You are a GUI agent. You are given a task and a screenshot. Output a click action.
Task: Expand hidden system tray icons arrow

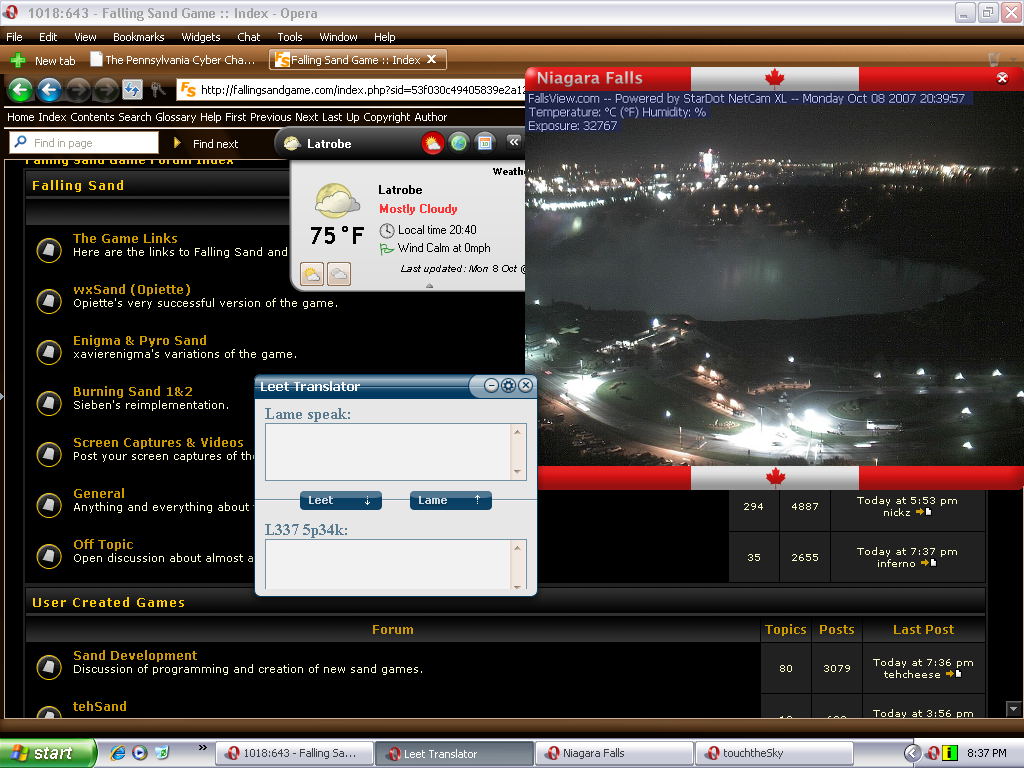coord(912,754)
